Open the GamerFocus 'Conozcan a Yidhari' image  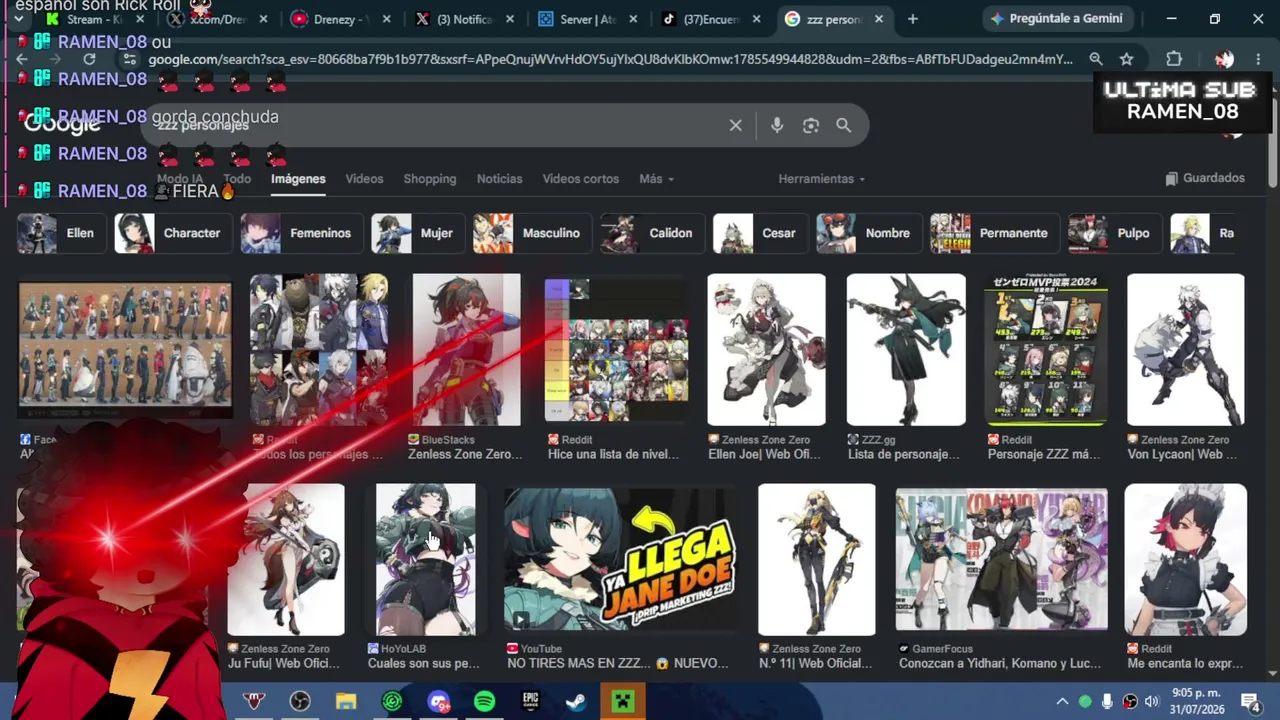point(1001,560)
